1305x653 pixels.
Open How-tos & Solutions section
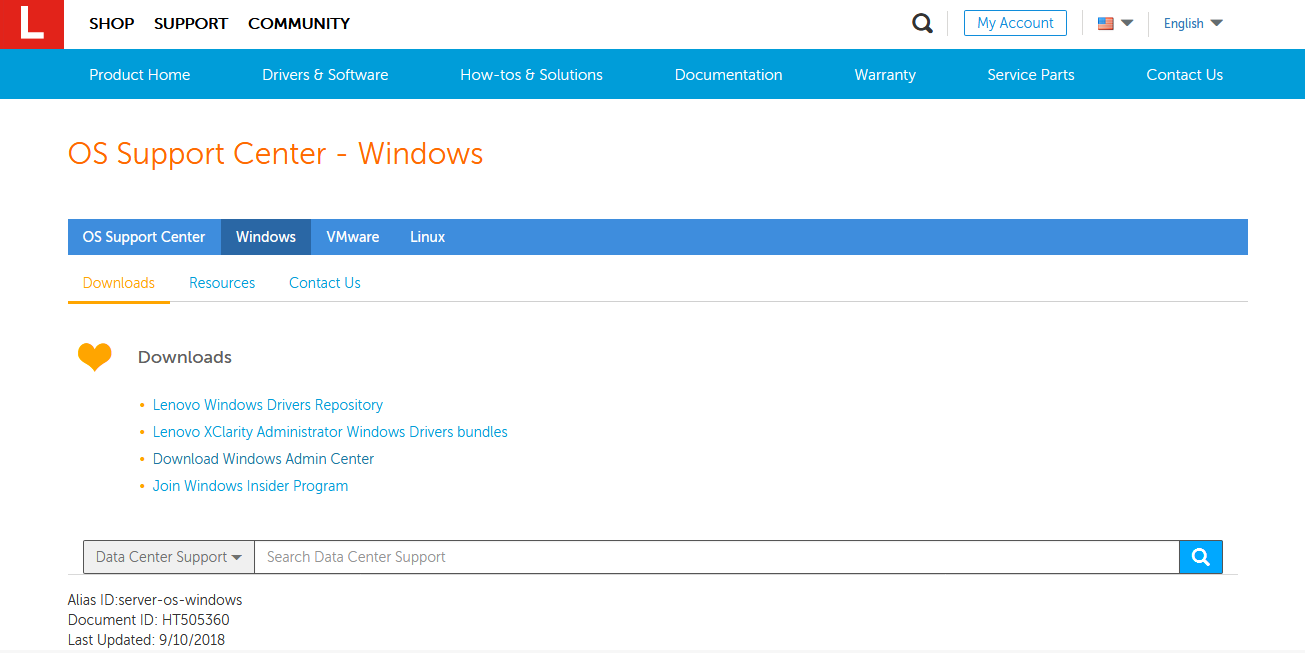(531, 74)
